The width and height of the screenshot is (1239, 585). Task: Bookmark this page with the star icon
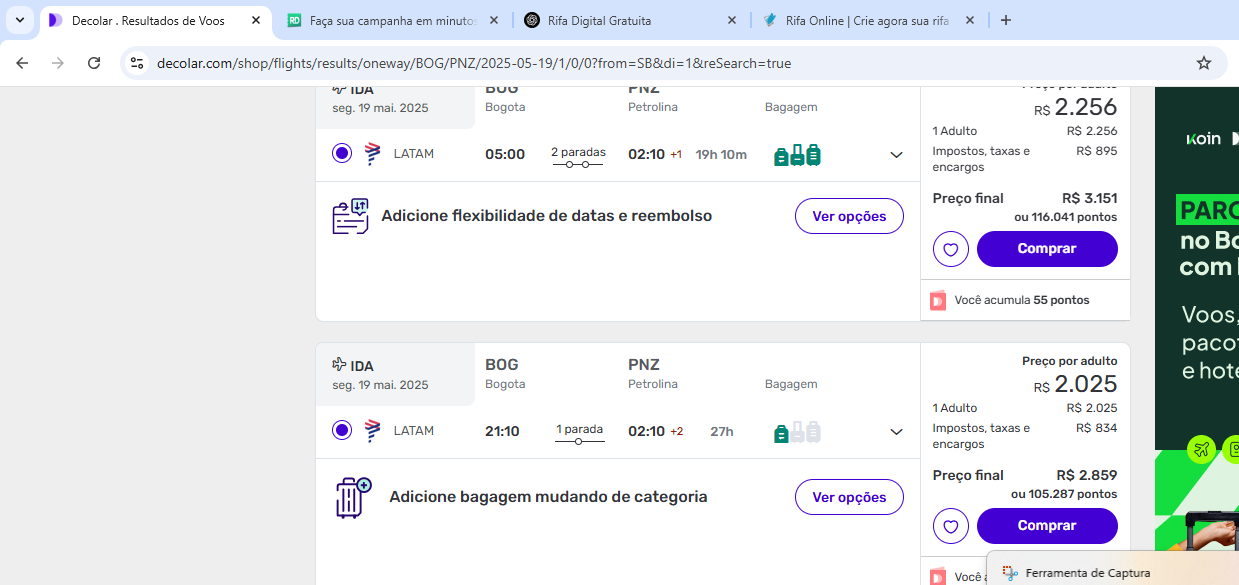(x=1203, y=63)
